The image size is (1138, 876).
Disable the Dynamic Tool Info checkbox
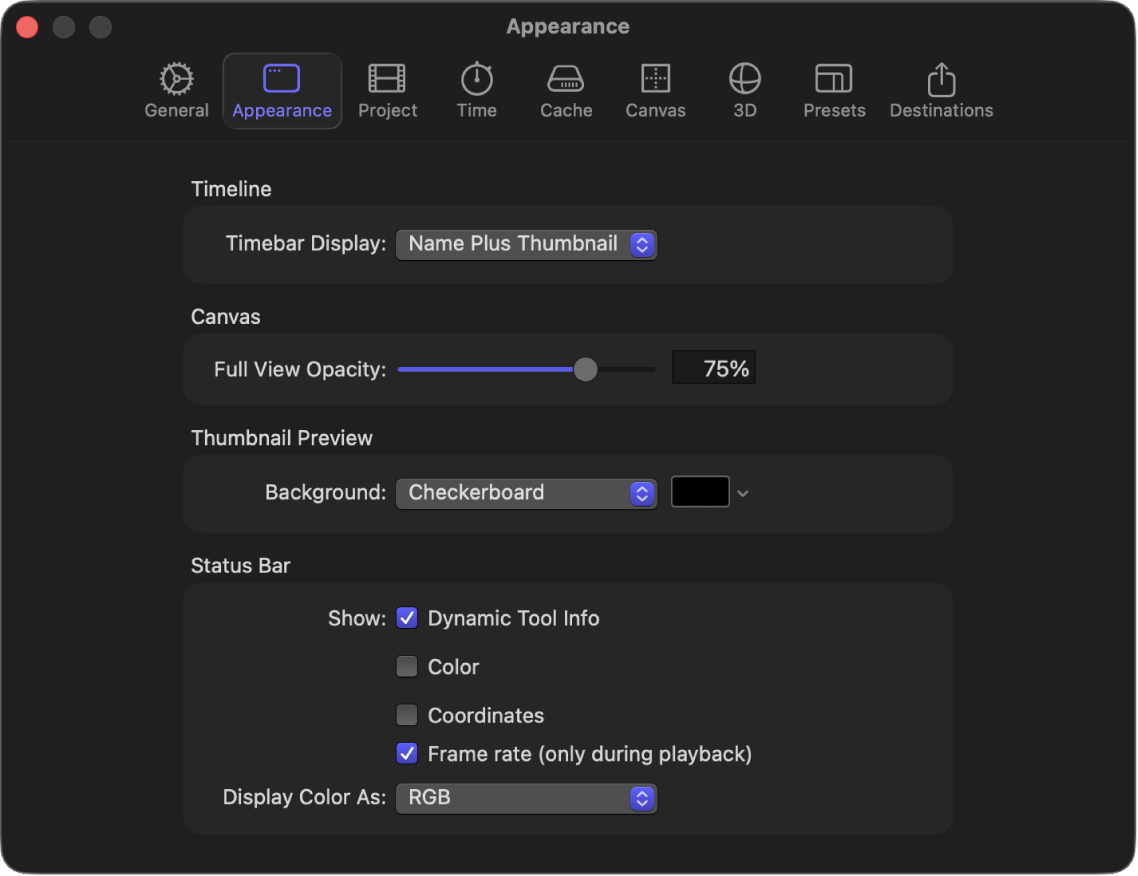click(x=407, y=618)
